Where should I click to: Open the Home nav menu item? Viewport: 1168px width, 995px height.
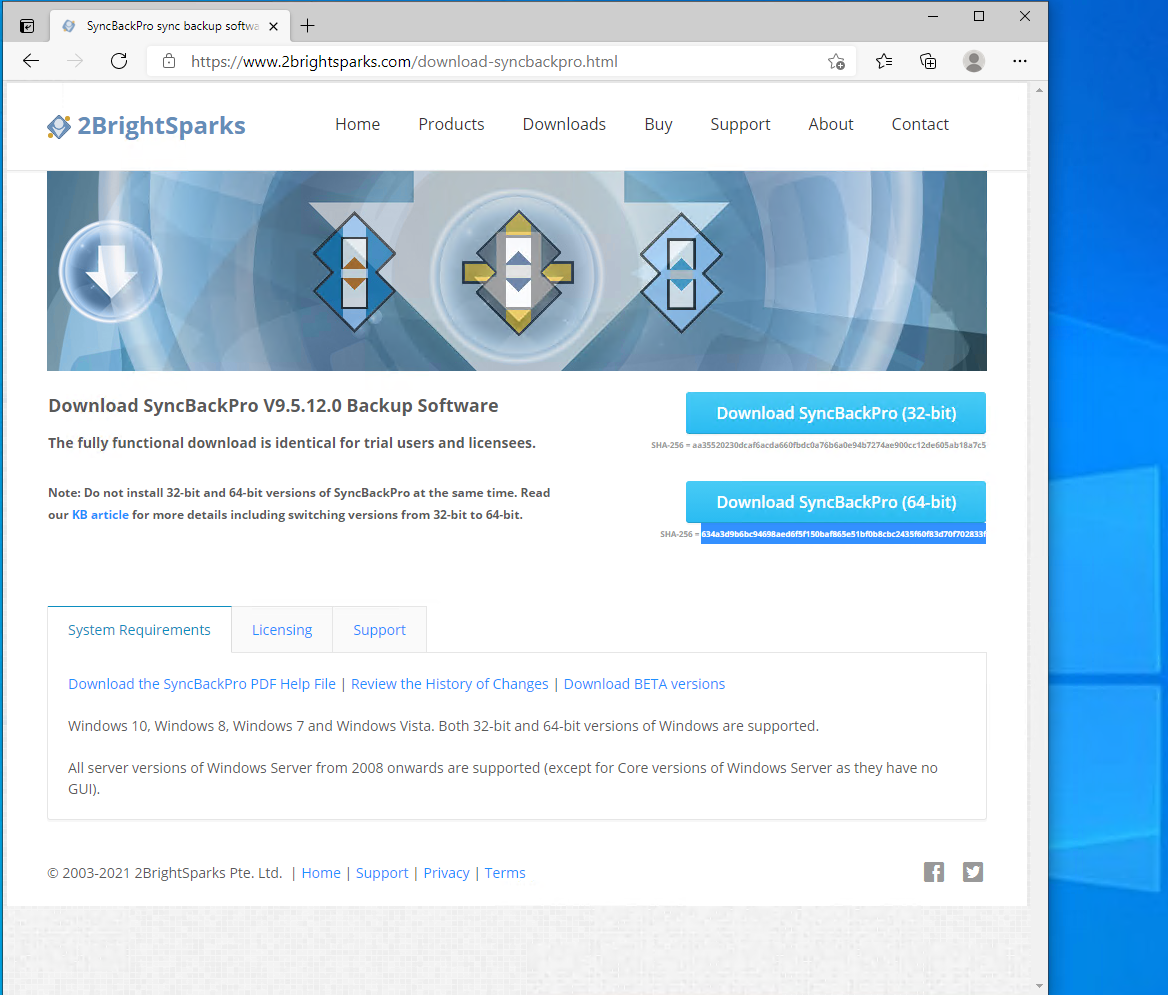tap(358, 124)
